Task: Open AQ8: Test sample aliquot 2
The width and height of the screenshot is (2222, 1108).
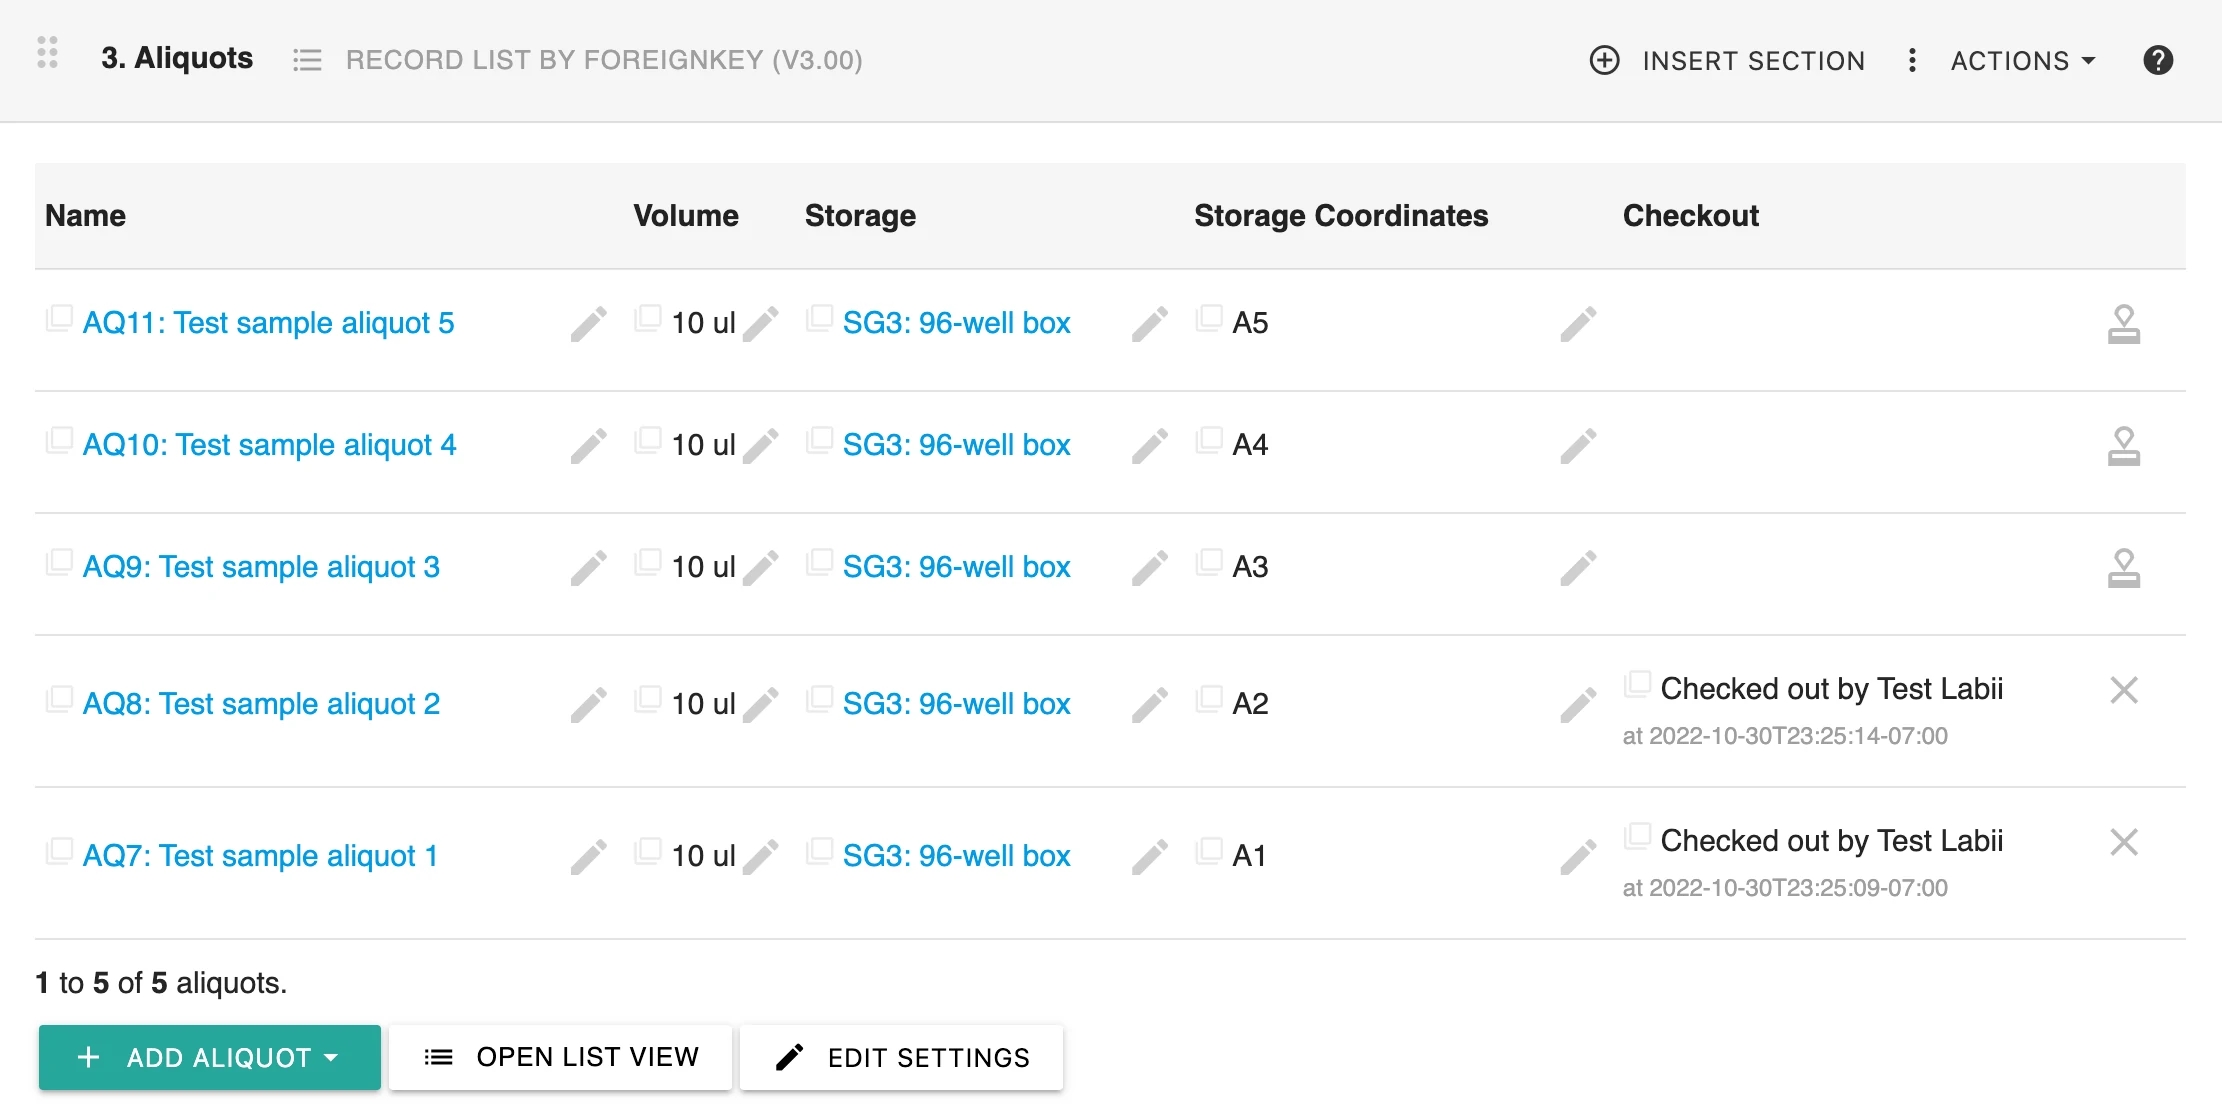Action: click(x=261, y=704)
